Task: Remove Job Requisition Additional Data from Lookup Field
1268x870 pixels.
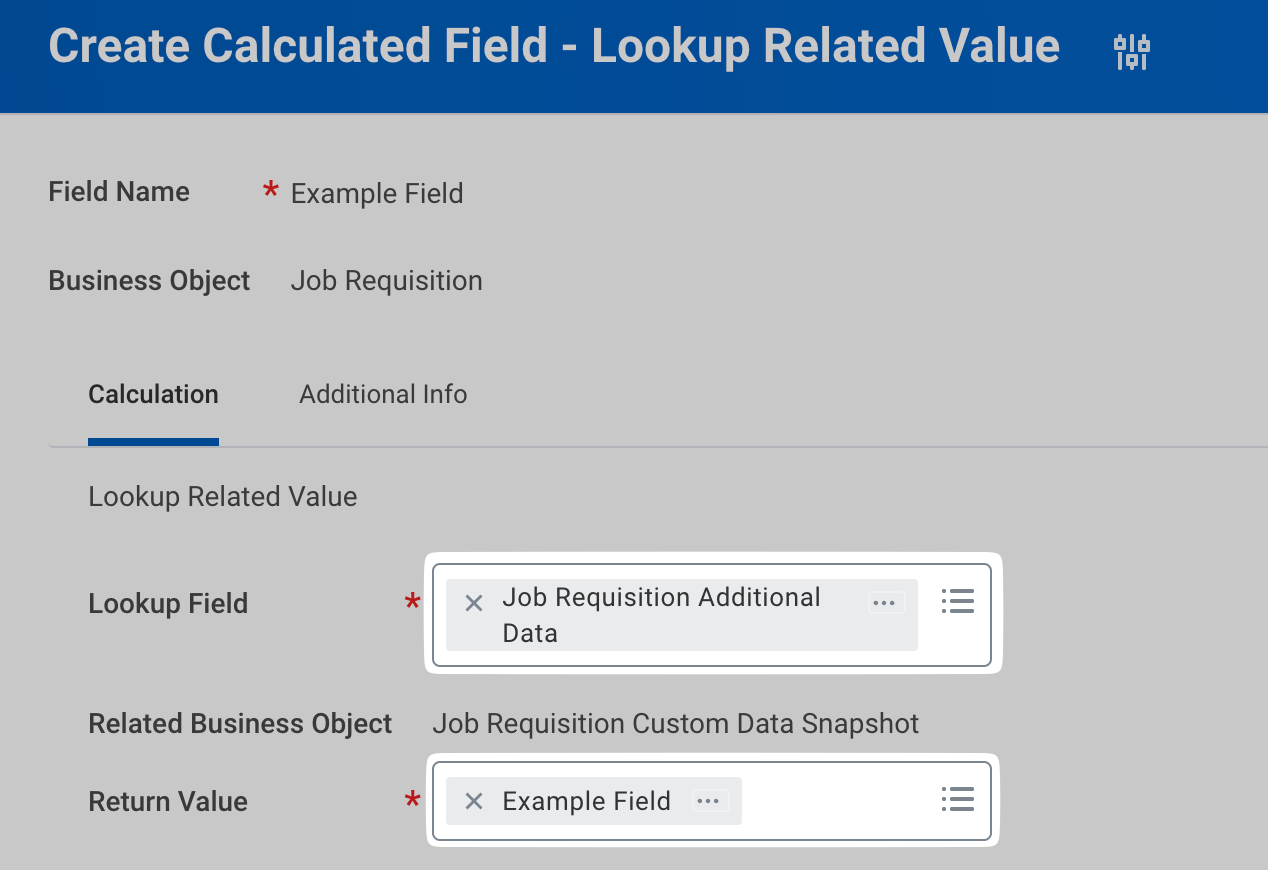Action: click(x=474, y=603)
